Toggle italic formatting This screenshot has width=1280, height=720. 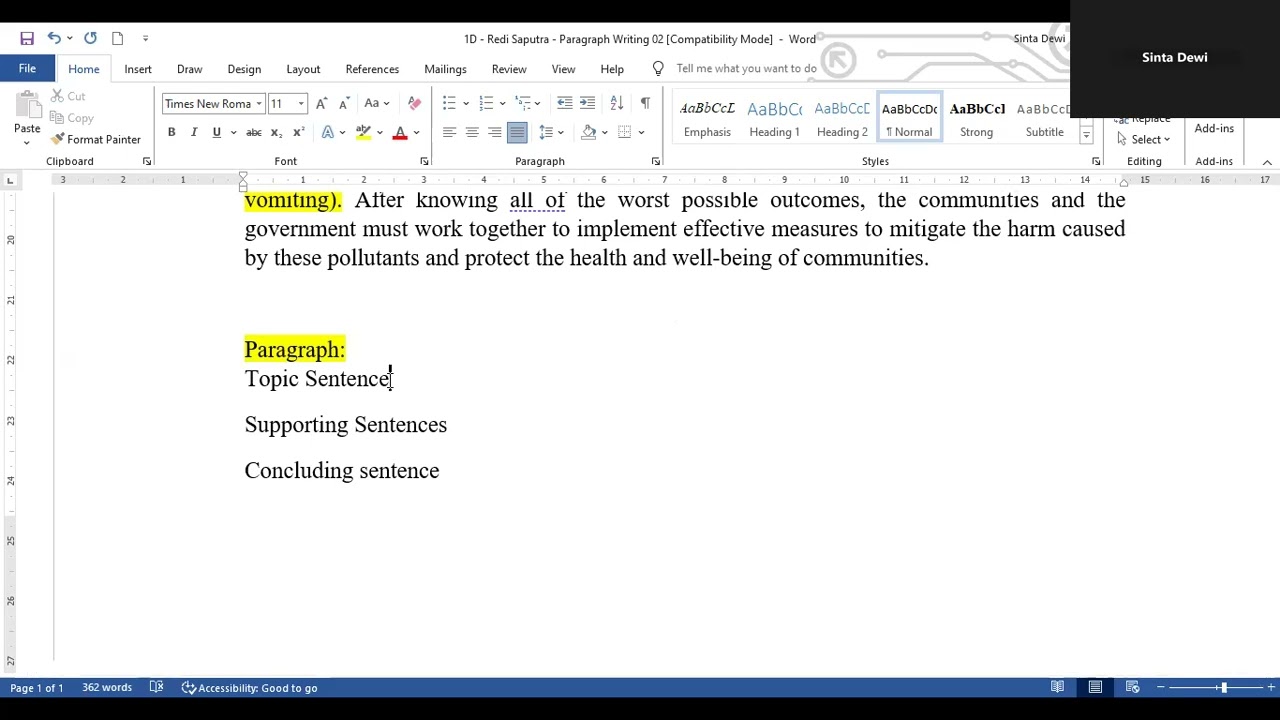pyautogui.click(x=193, y=132)
